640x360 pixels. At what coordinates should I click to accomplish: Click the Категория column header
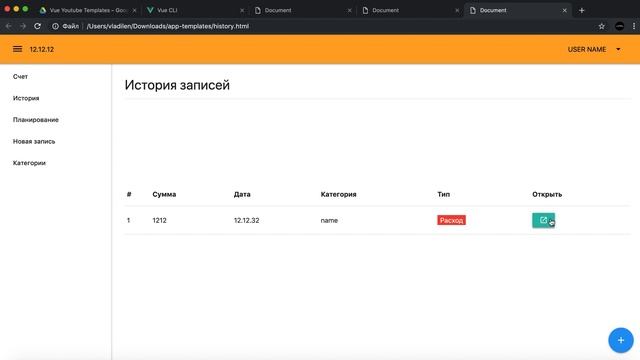click(x=338, y=194)
